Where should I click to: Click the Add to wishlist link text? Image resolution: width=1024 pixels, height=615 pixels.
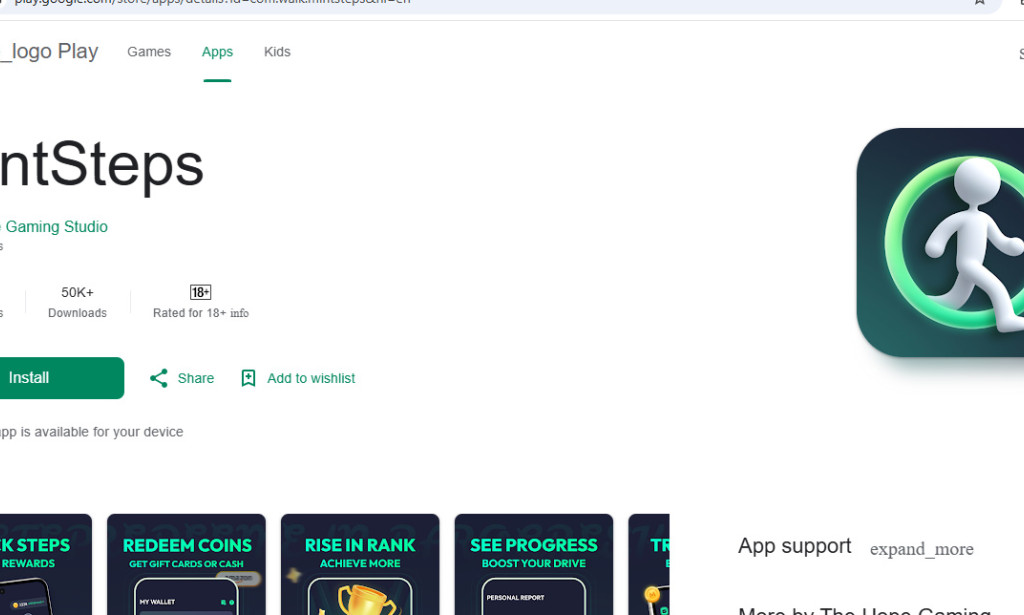tap(310, 378)
